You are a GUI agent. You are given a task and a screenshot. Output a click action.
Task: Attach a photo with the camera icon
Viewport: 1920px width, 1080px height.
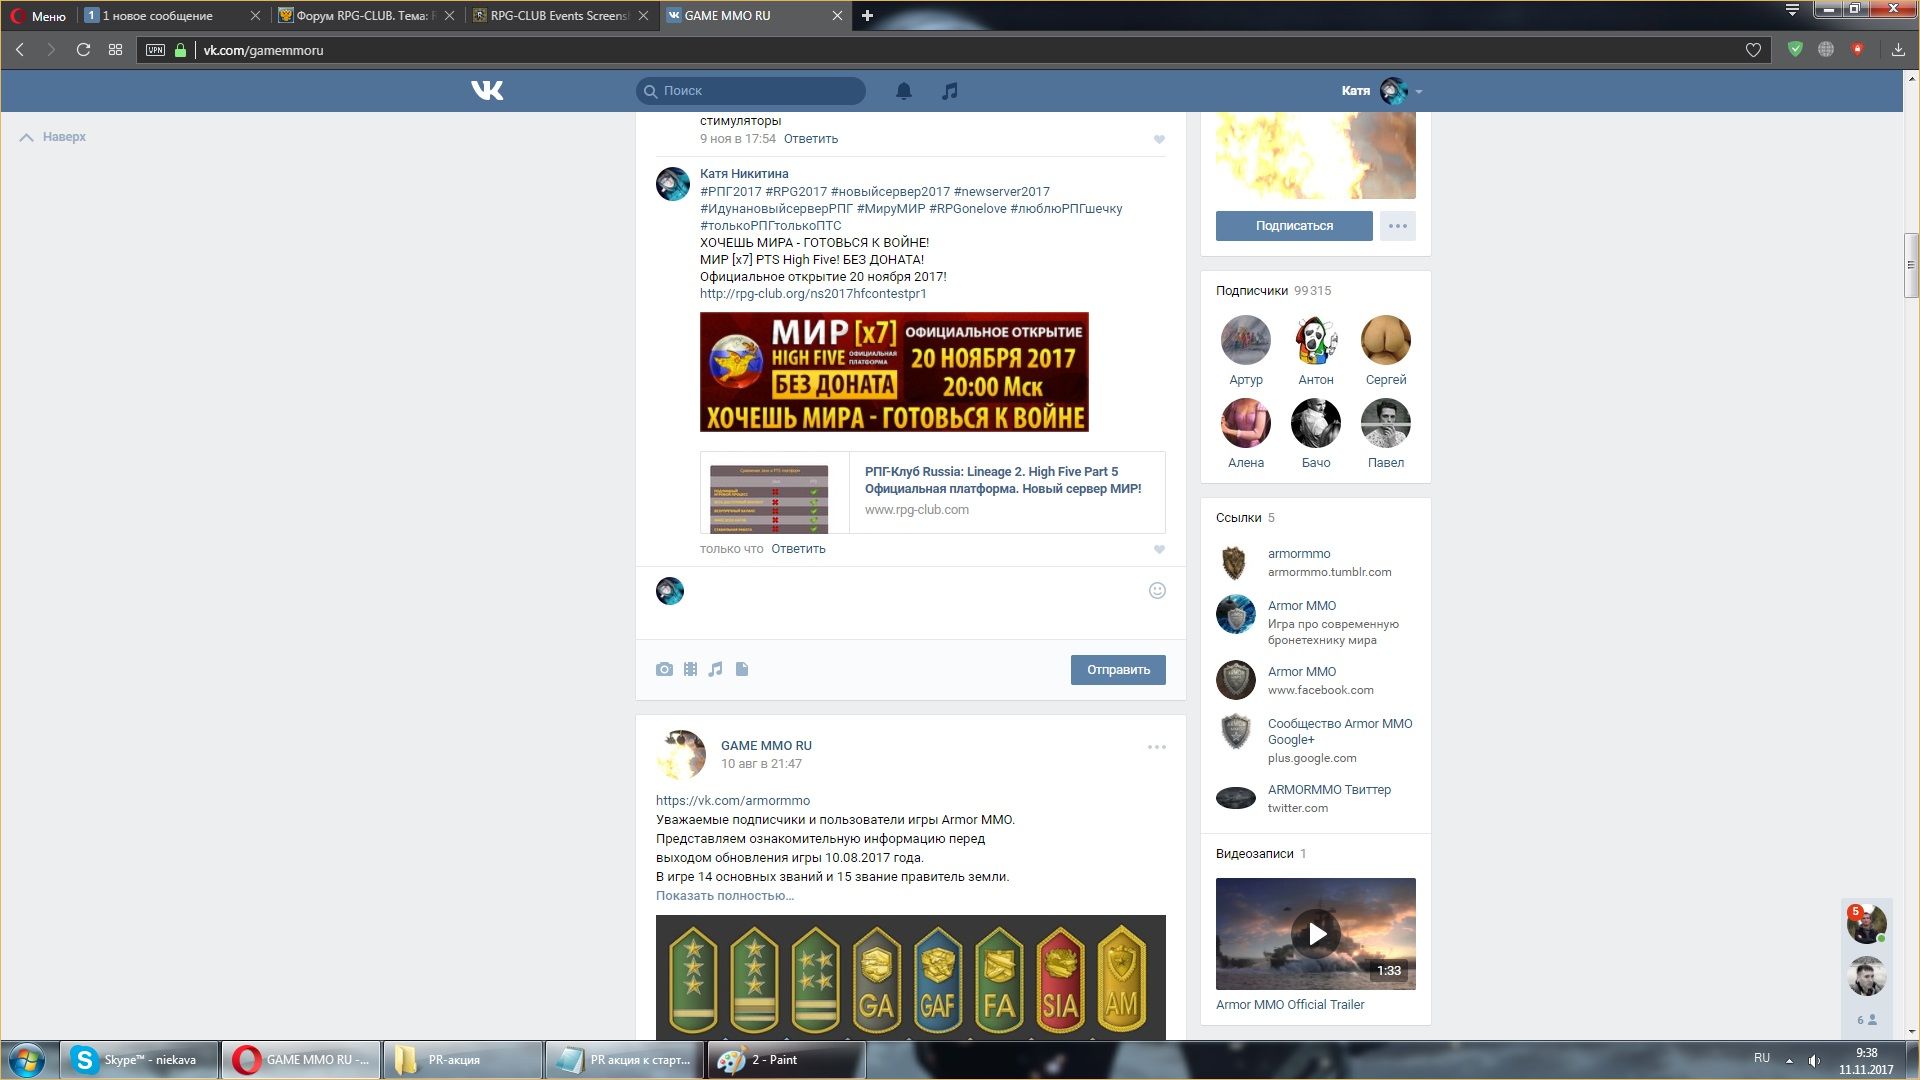tap(664, 669)
